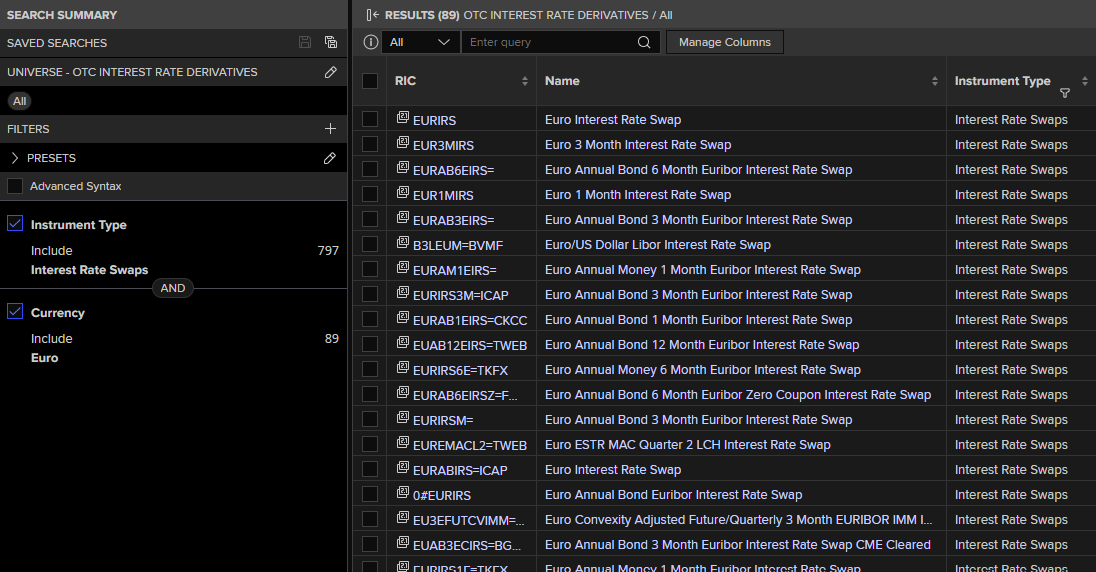This screenshot has width=1096, height=572.
Task: Open instrument icon beside EURAB6EIRS=
Action: coord(403,168)
